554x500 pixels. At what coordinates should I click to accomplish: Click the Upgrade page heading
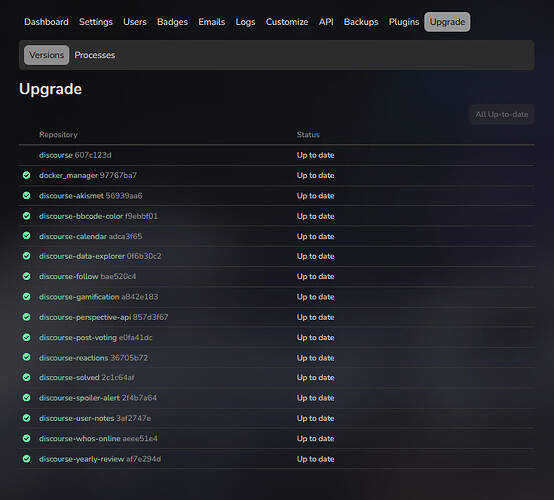[51, 89]
